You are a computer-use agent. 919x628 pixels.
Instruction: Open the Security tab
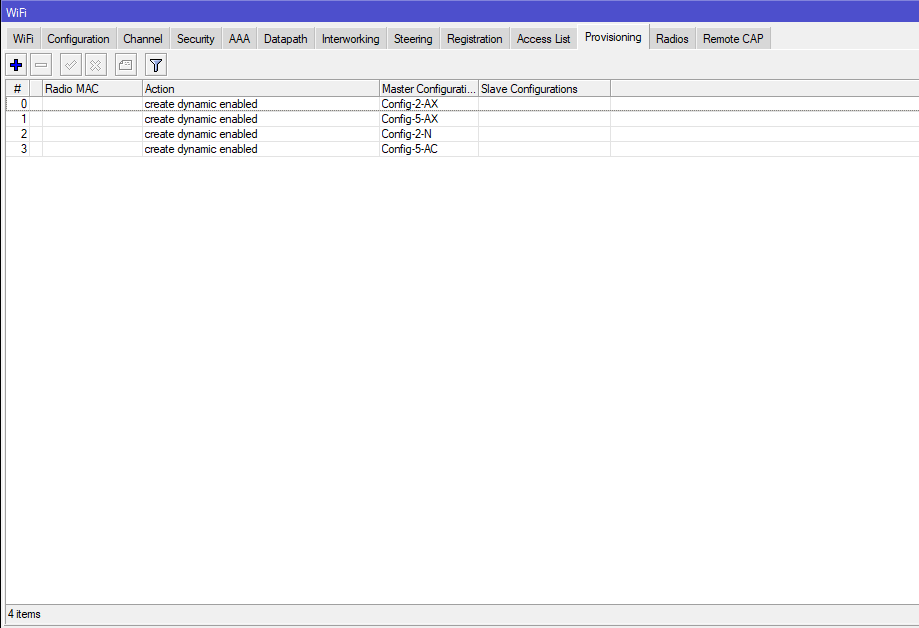pos(195,39)
